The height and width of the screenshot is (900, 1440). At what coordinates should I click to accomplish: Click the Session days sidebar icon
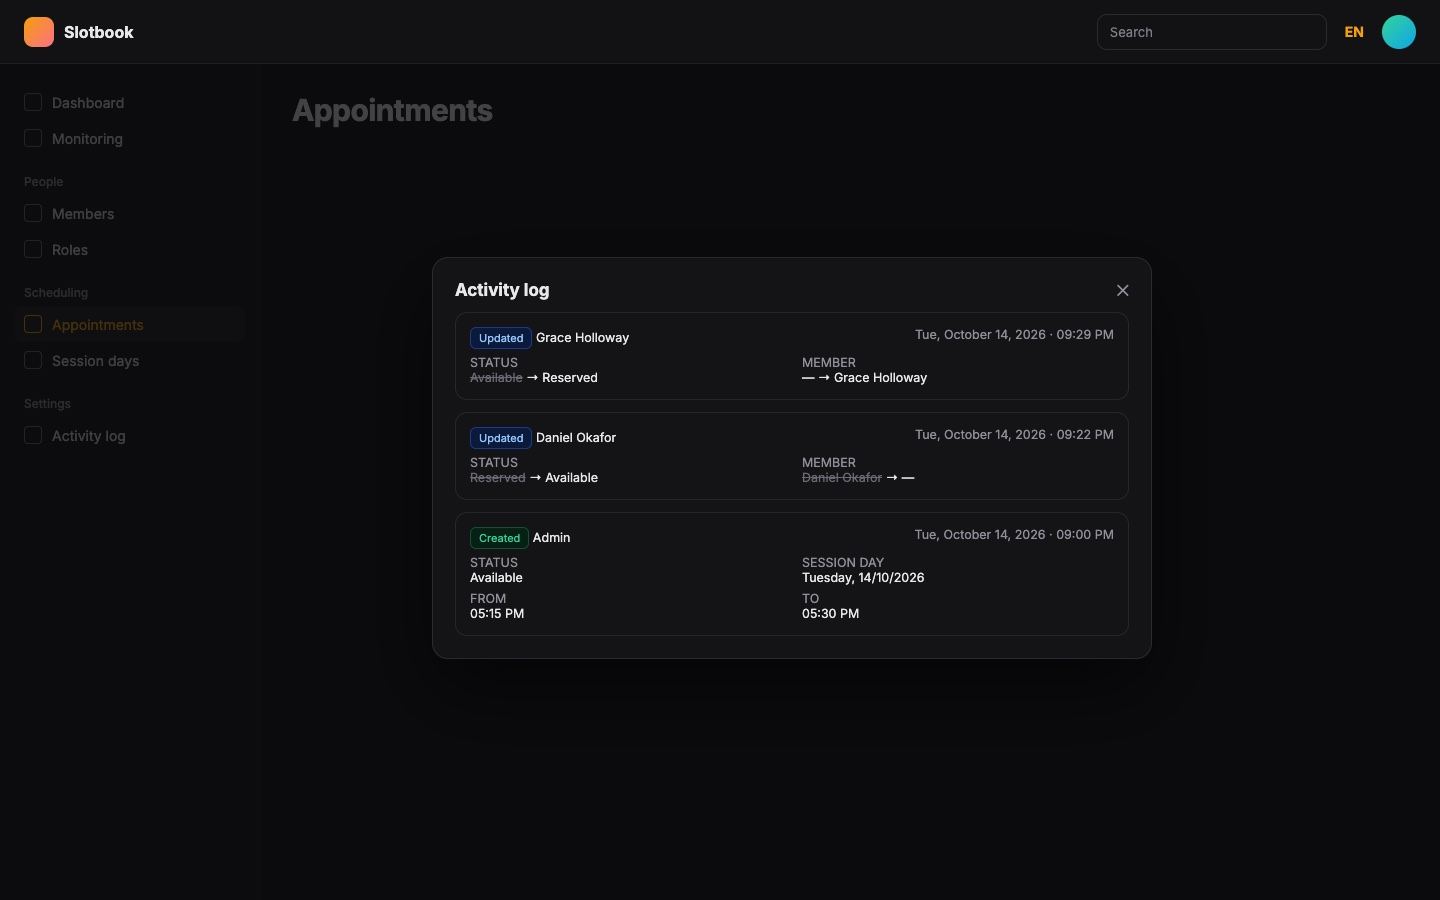point(33,360)
